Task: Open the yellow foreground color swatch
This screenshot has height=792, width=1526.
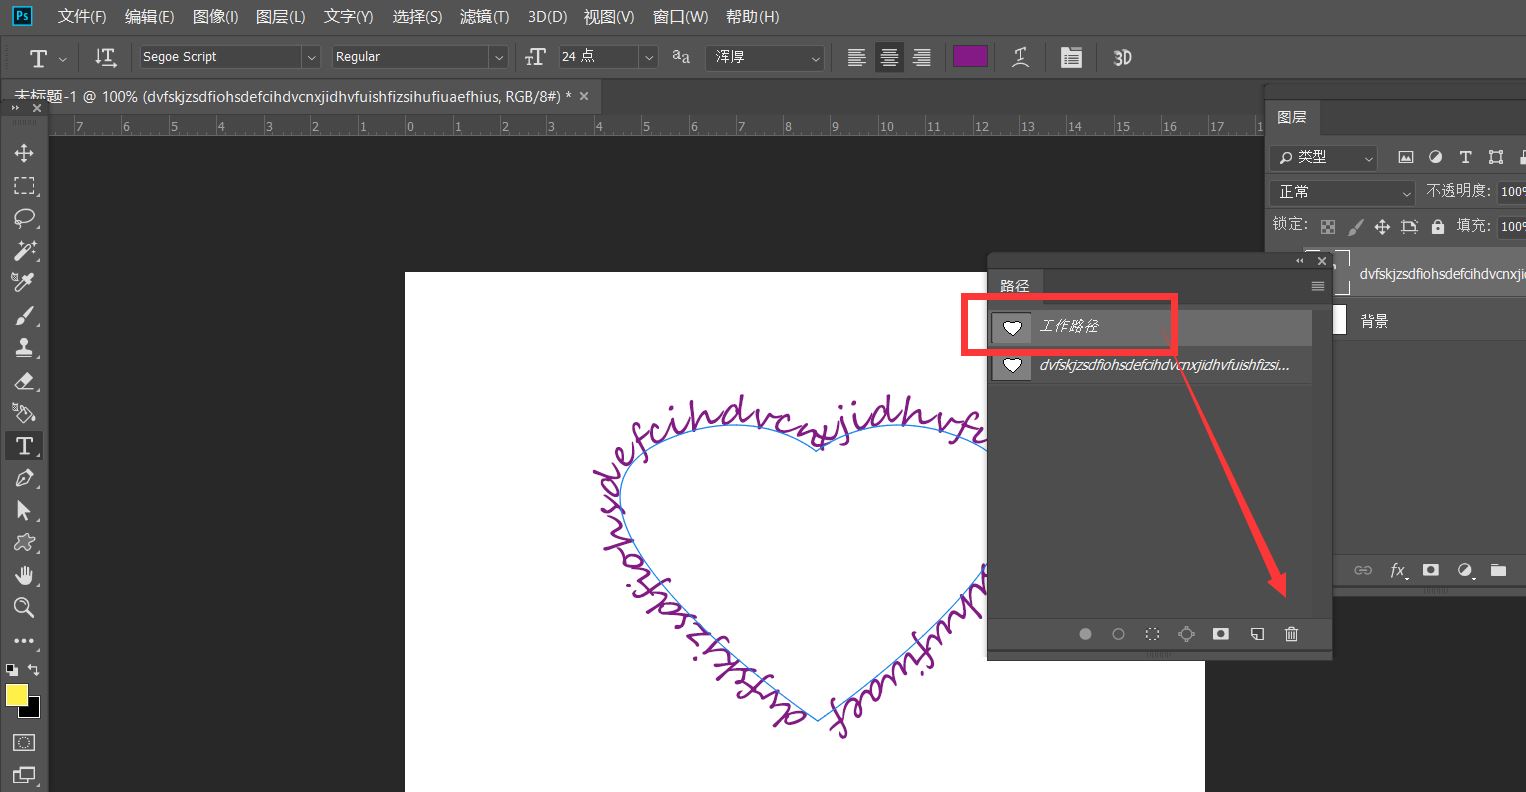Action: click(x=16, y=695)
